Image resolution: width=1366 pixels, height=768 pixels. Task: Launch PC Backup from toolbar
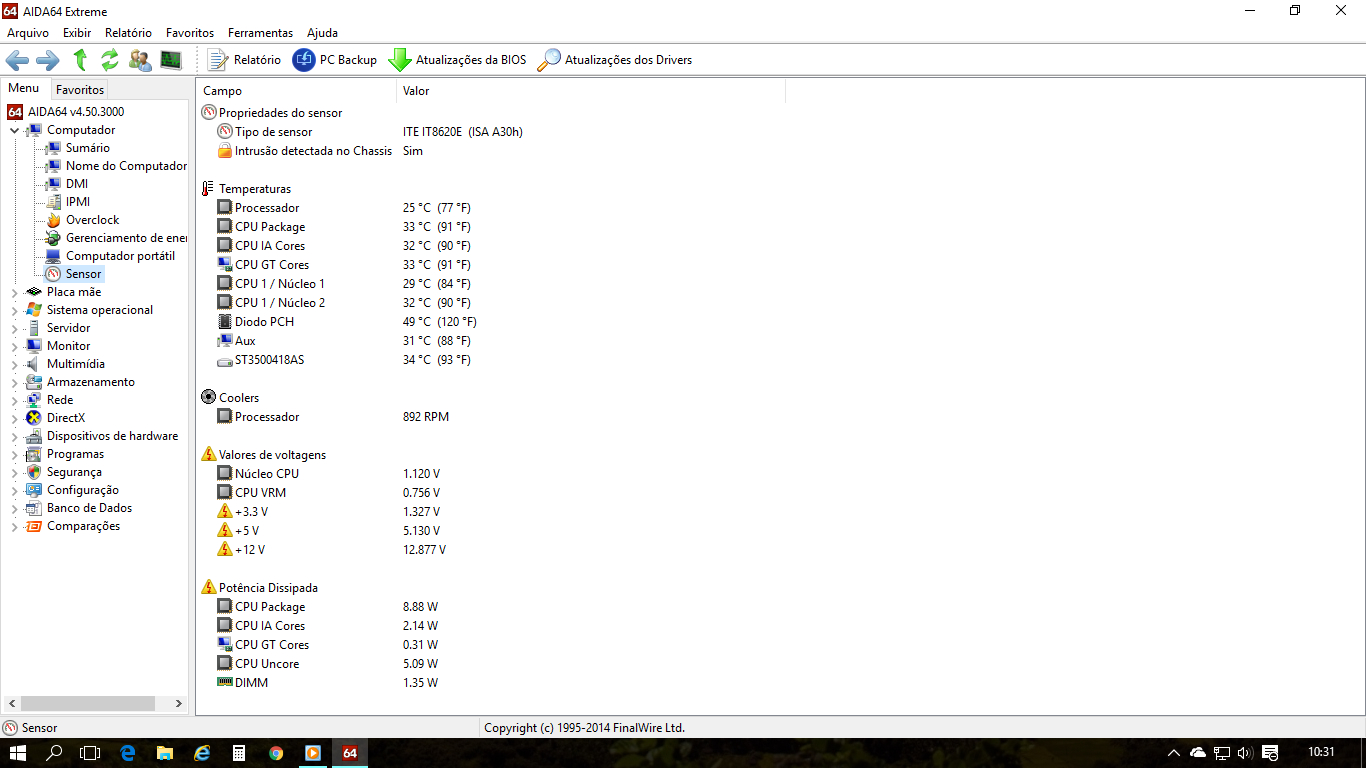(x=334, y=60)
